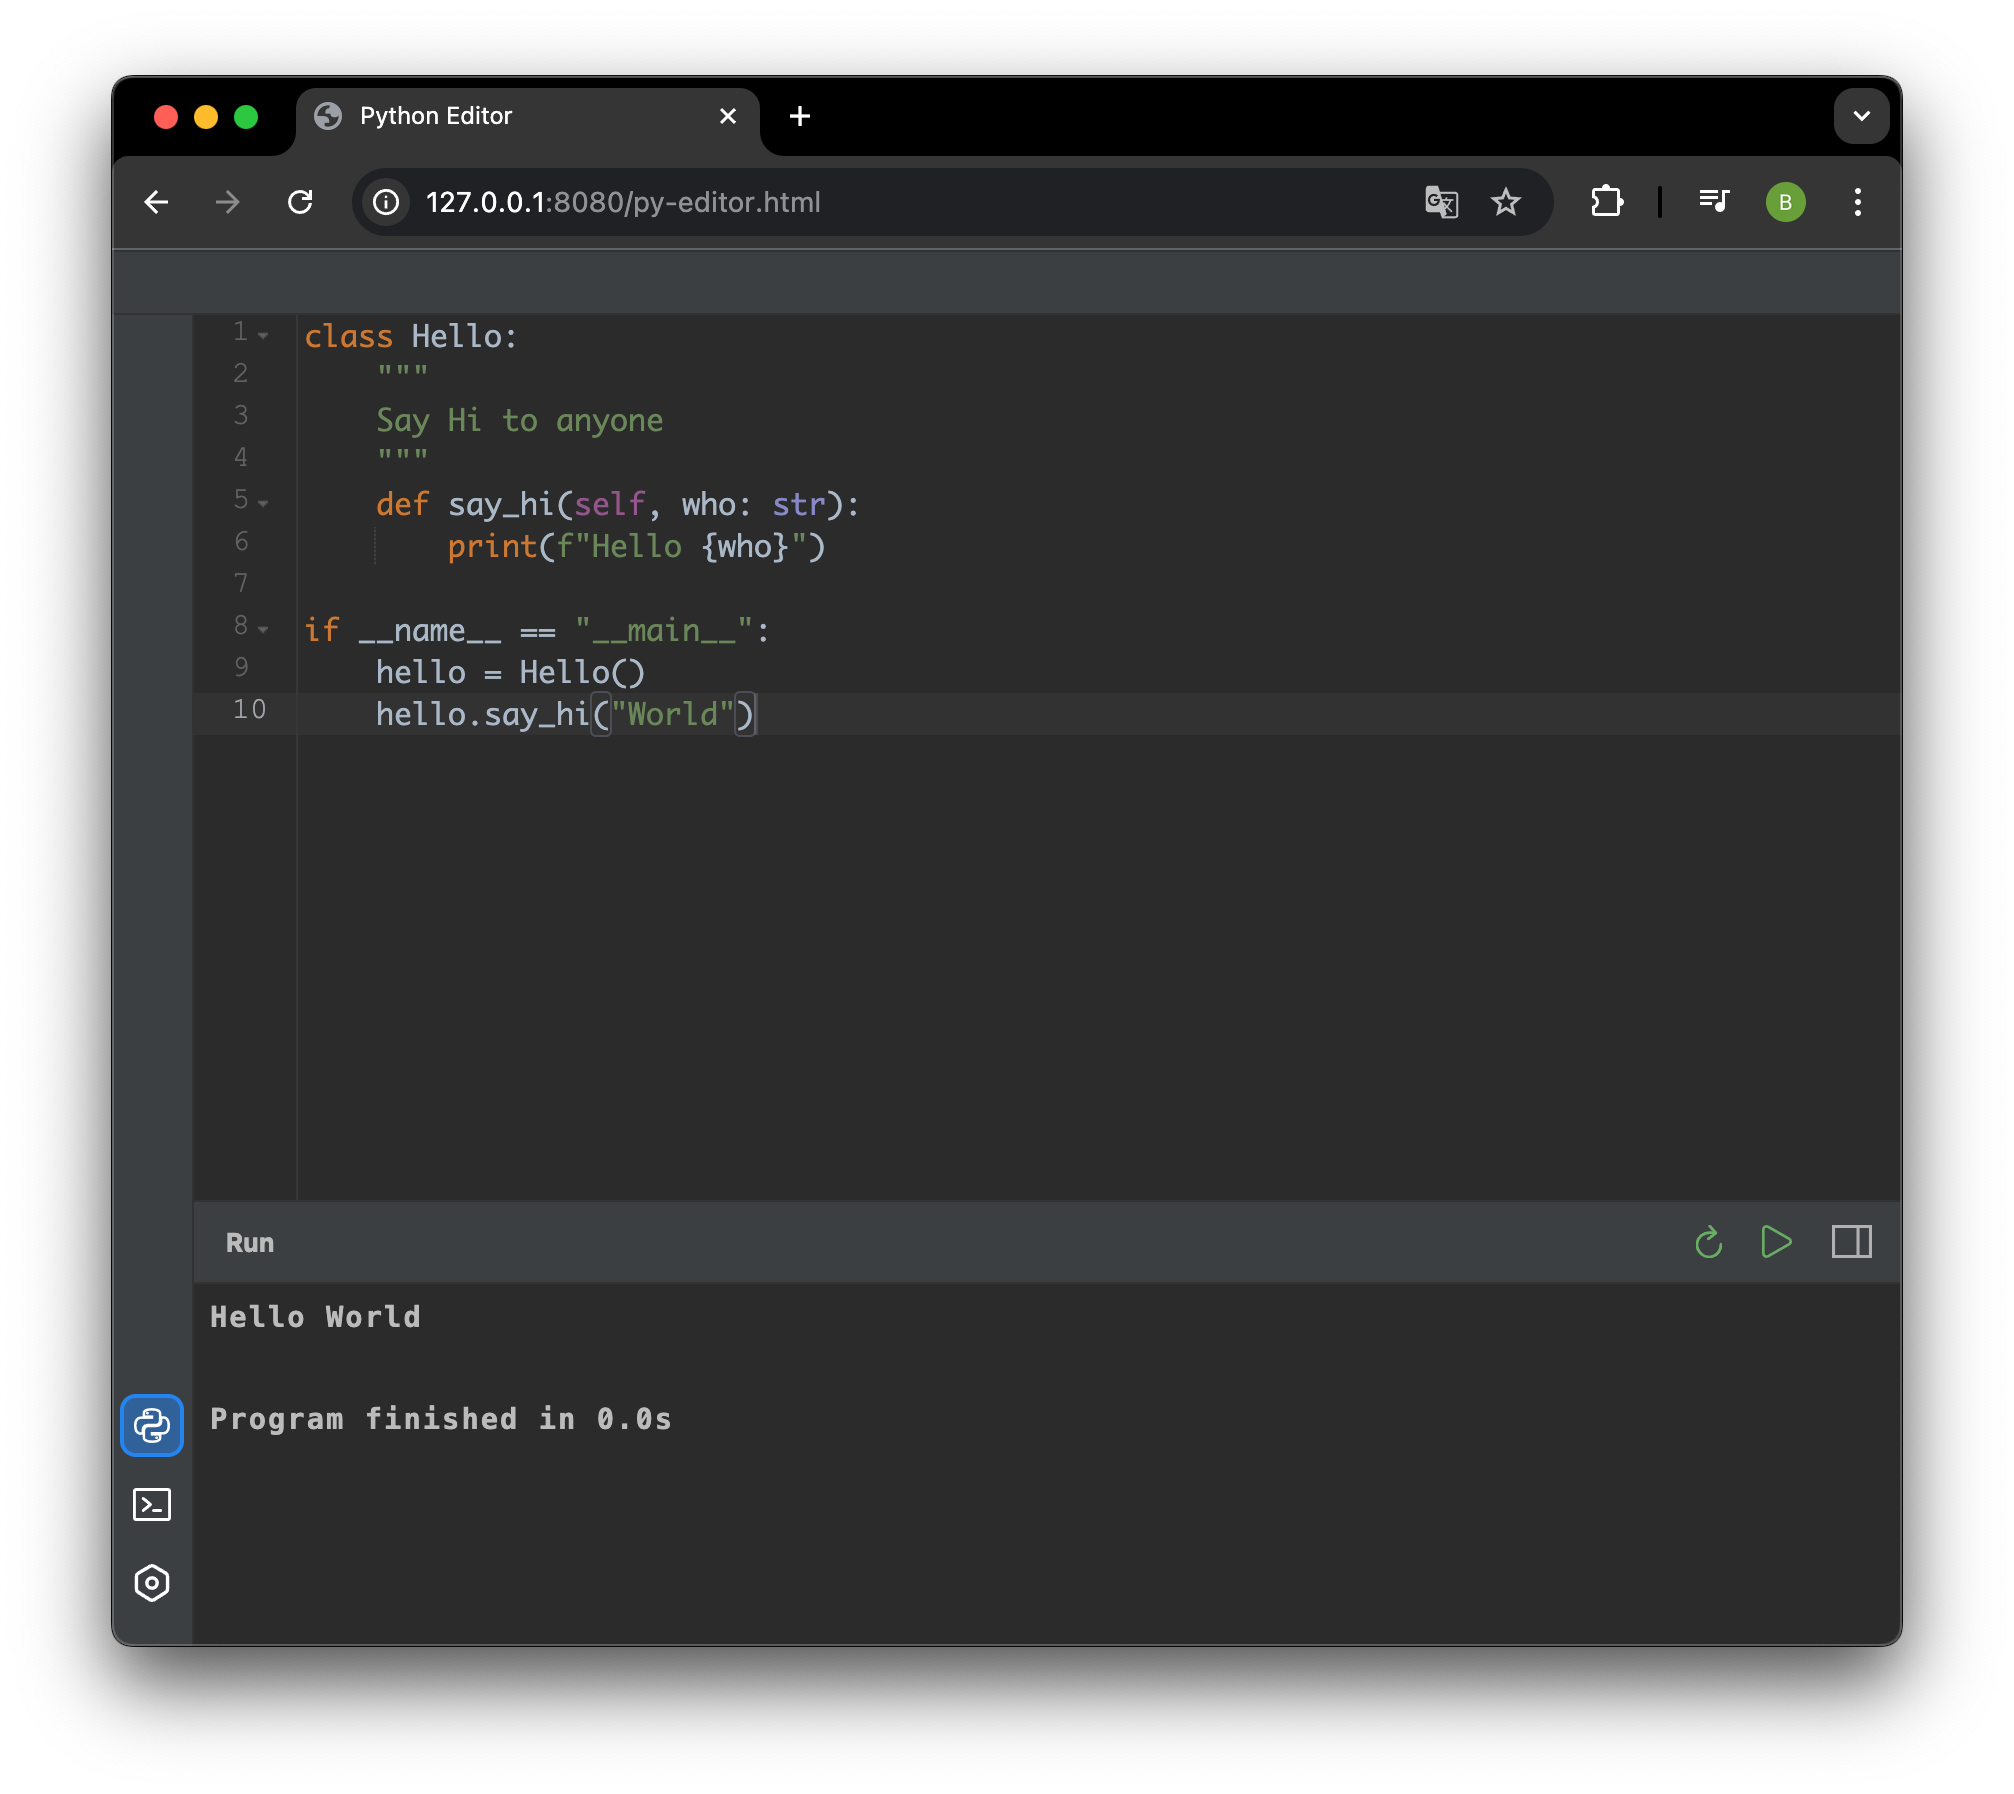The image size is (2014, 1794).
Task: Open a new browser tab
Action: (800, 117)
